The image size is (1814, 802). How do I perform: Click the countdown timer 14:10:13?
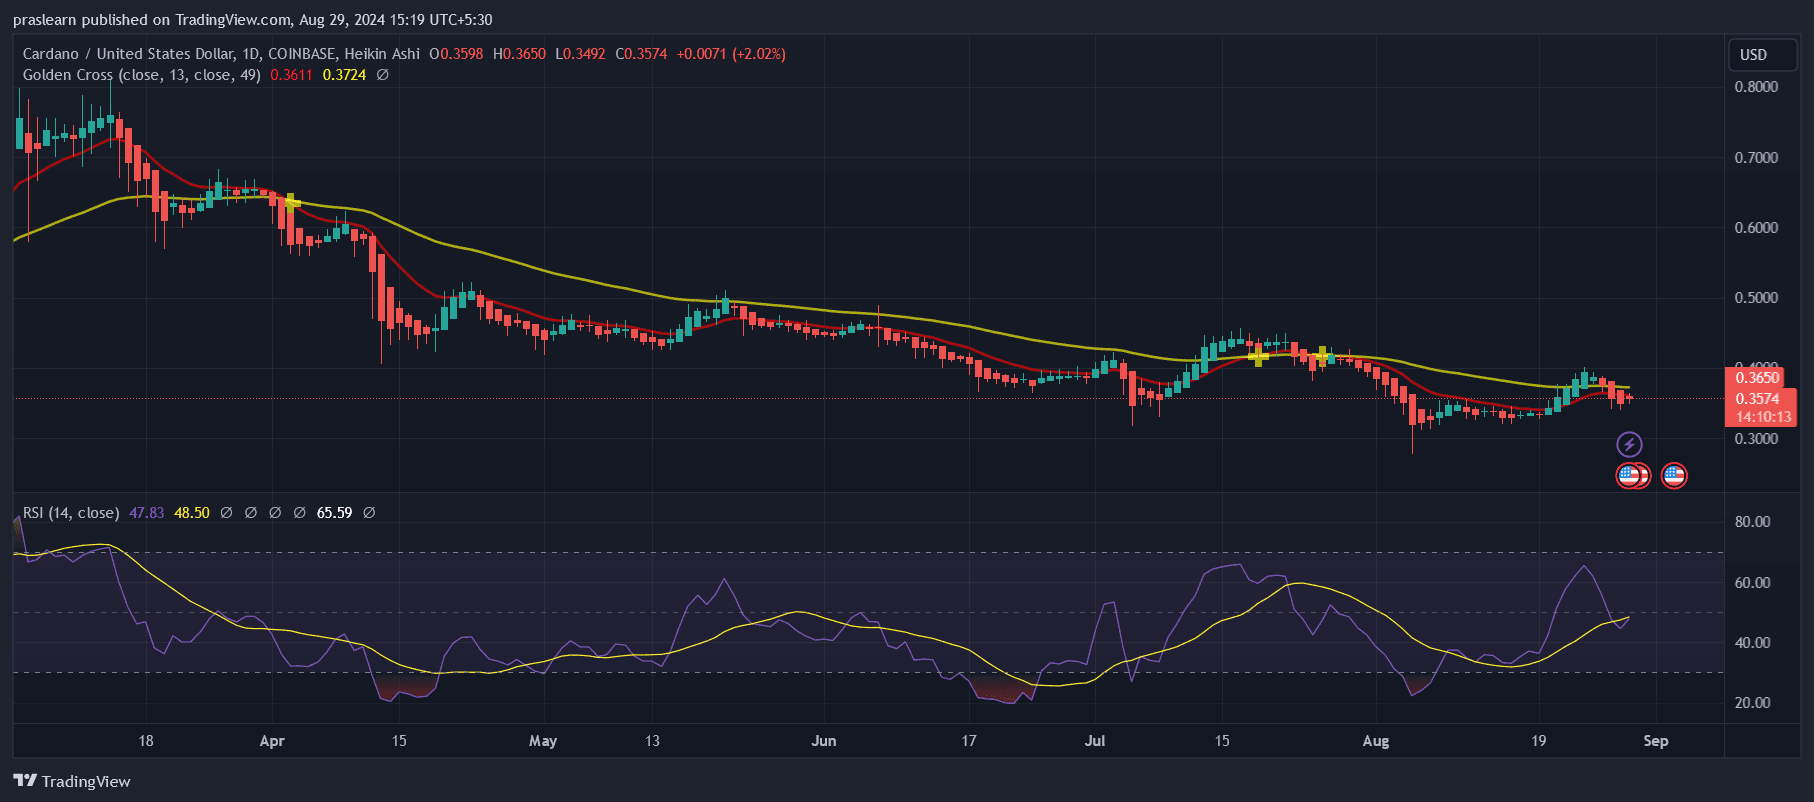click(1763, 417)
